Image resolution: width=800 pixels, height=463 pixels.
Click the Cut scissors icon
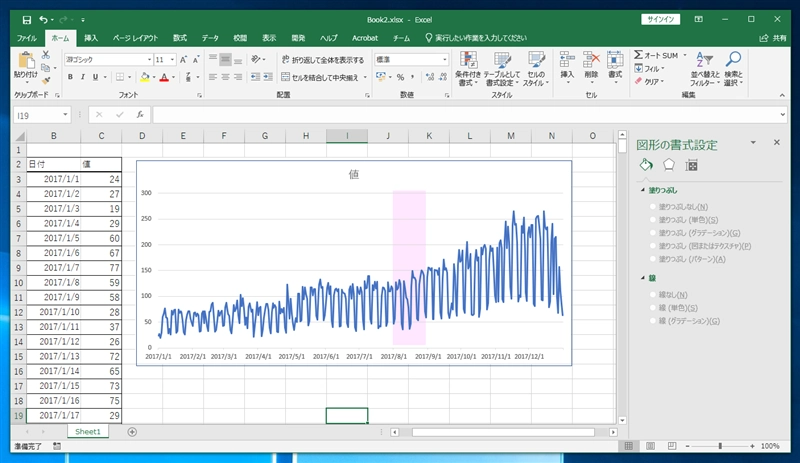46,55
